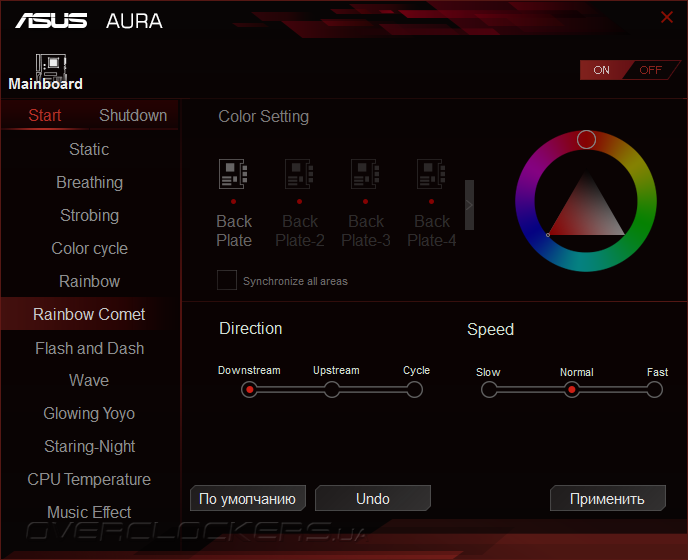
Task: Pick a shade inside the color triangle
Action: coord(586,214)
